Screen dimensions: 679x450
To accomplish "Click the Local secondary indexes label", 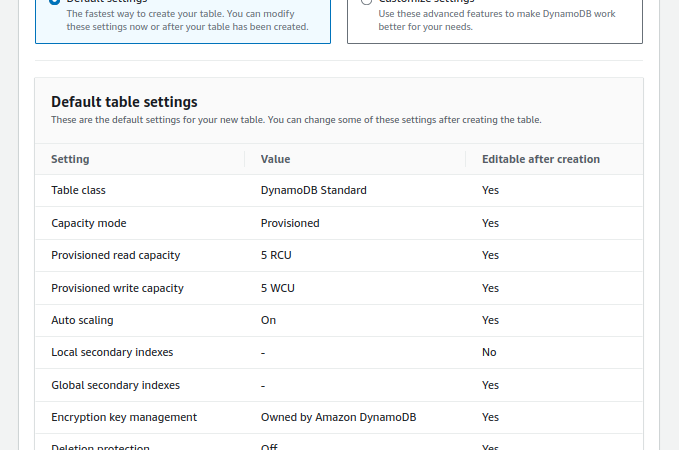I will [x=112, y=353].
